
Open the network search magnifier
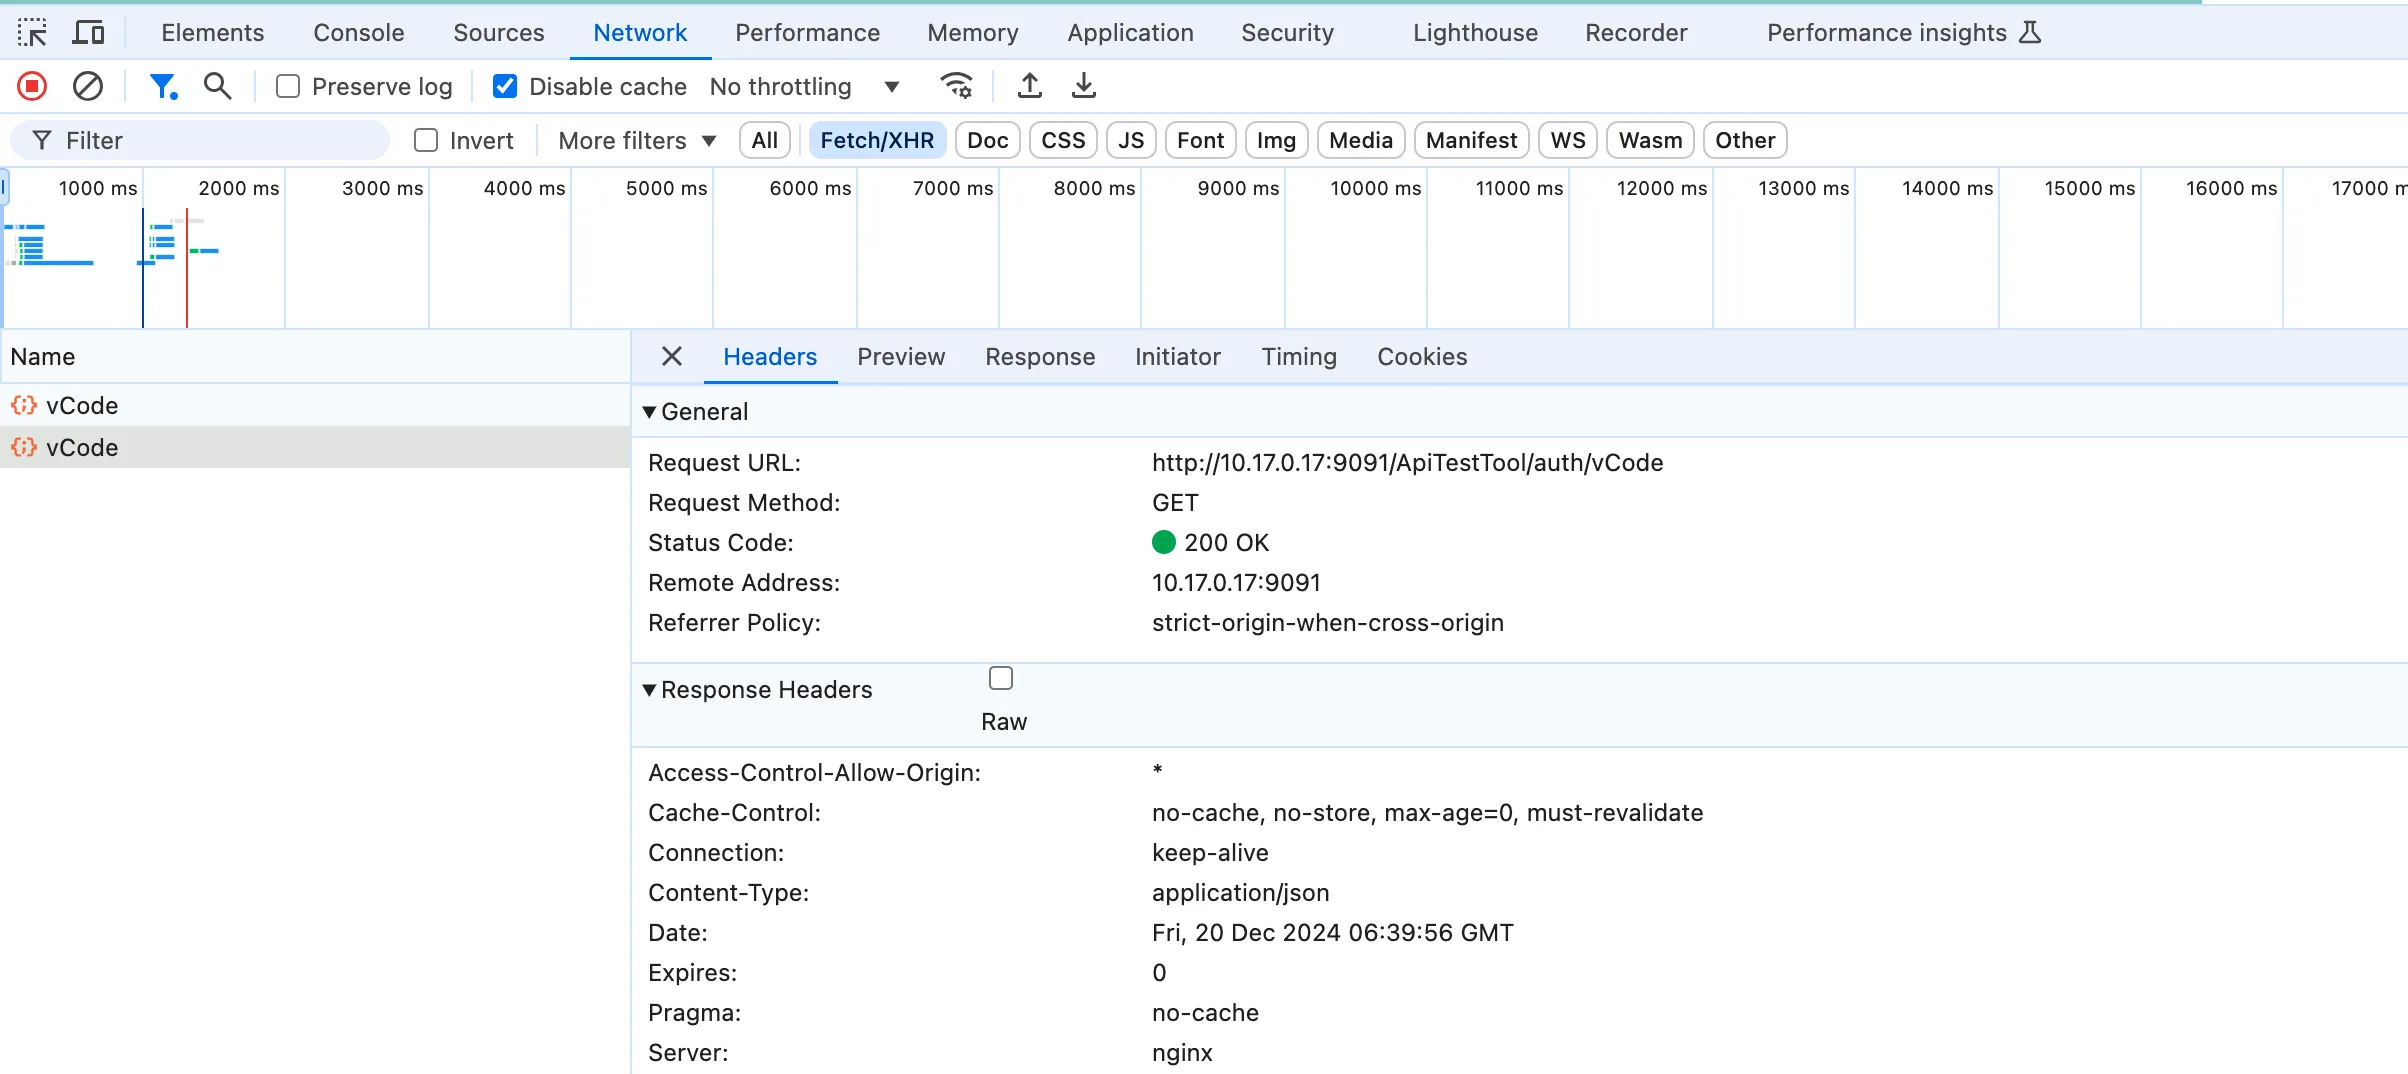217,86
